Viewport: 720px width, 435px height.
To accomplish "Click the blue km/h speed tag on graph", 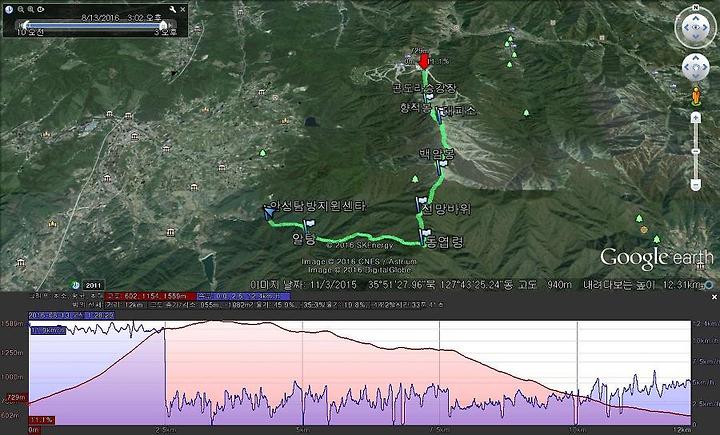I will tap(48, 330).
